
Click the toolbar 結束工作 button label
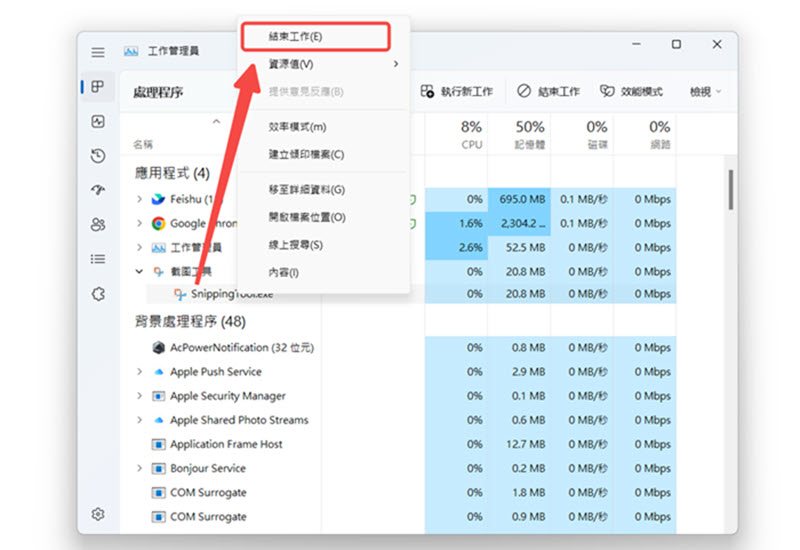559,91
